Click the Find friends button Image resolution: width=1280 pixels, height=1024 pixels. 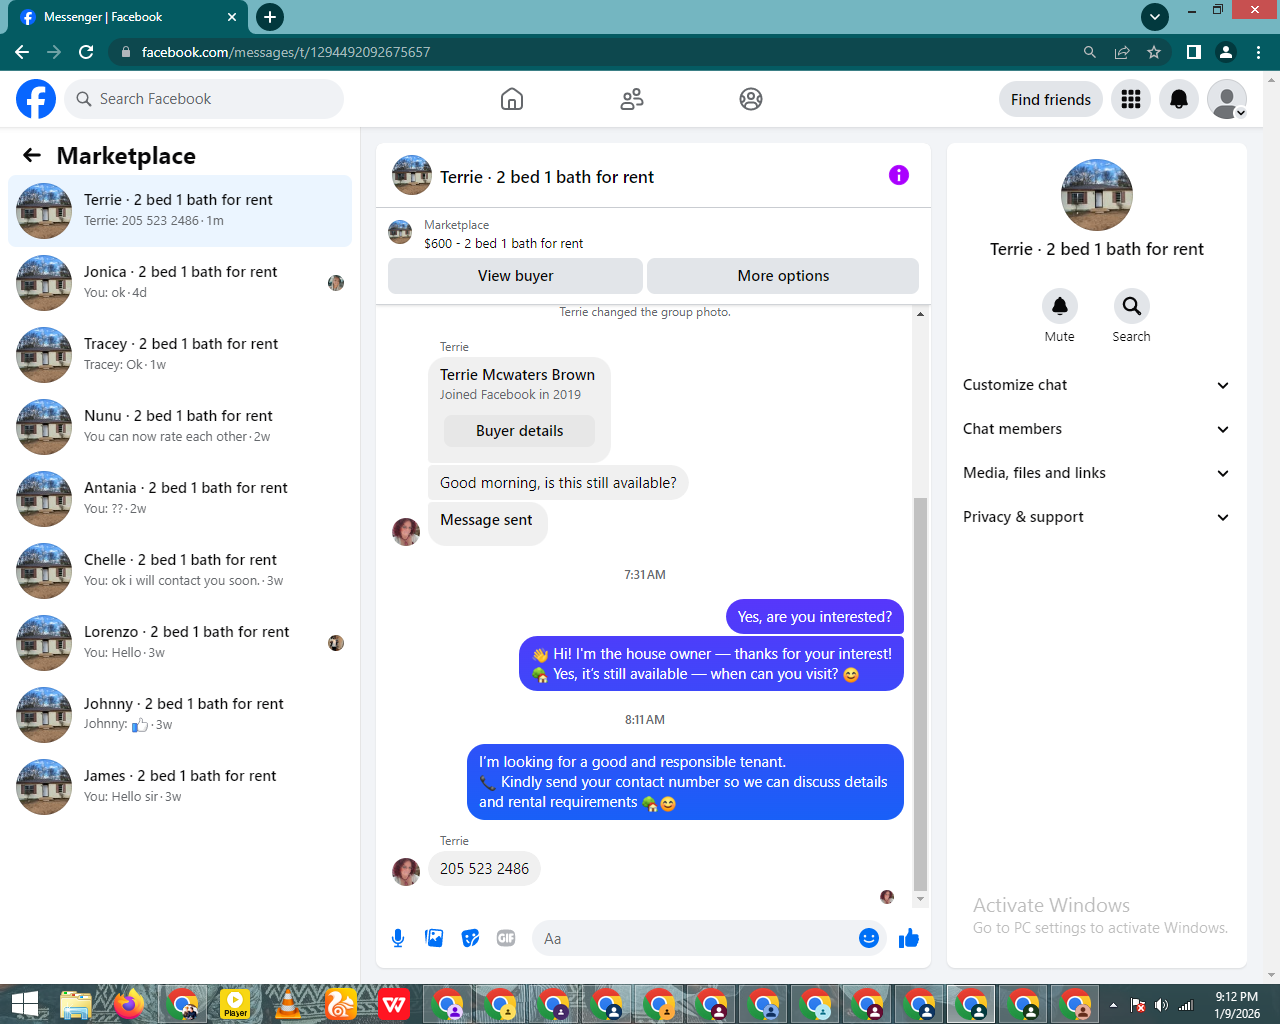click(1051, 99)
